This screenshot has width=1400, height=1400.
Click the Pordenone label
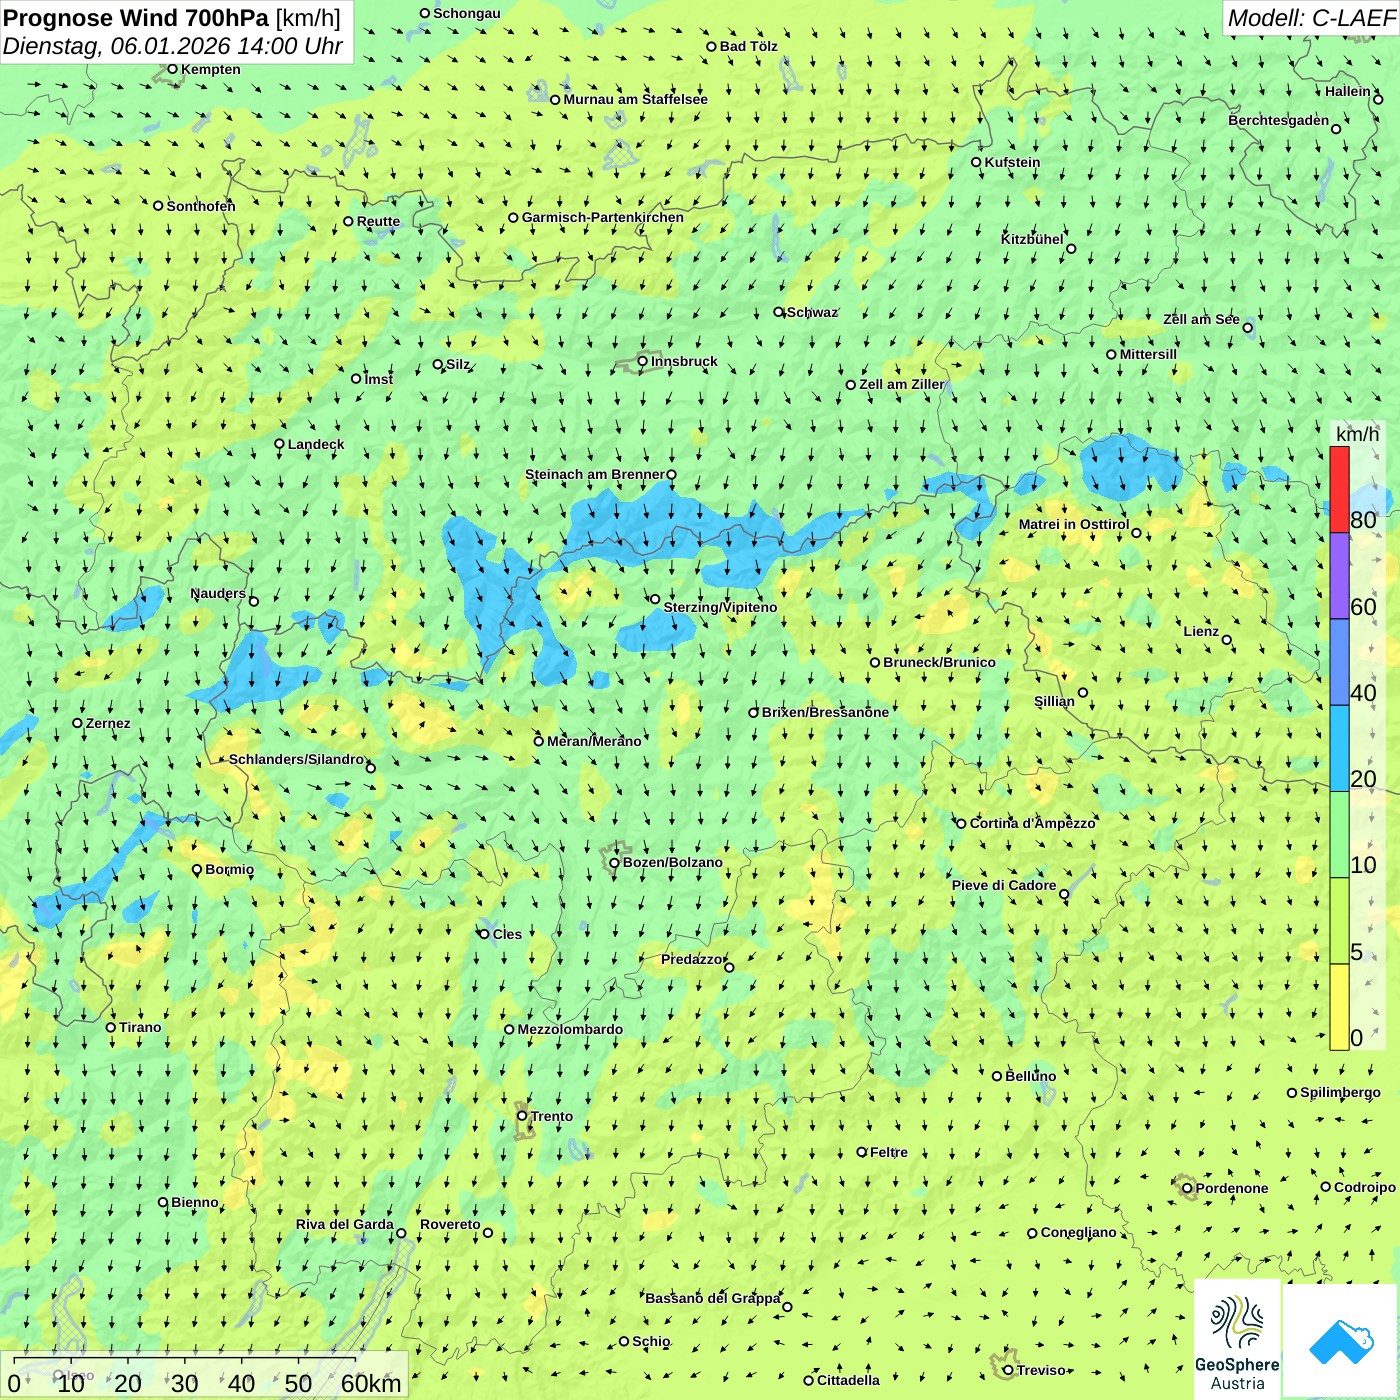(x=1232, y=1188)
